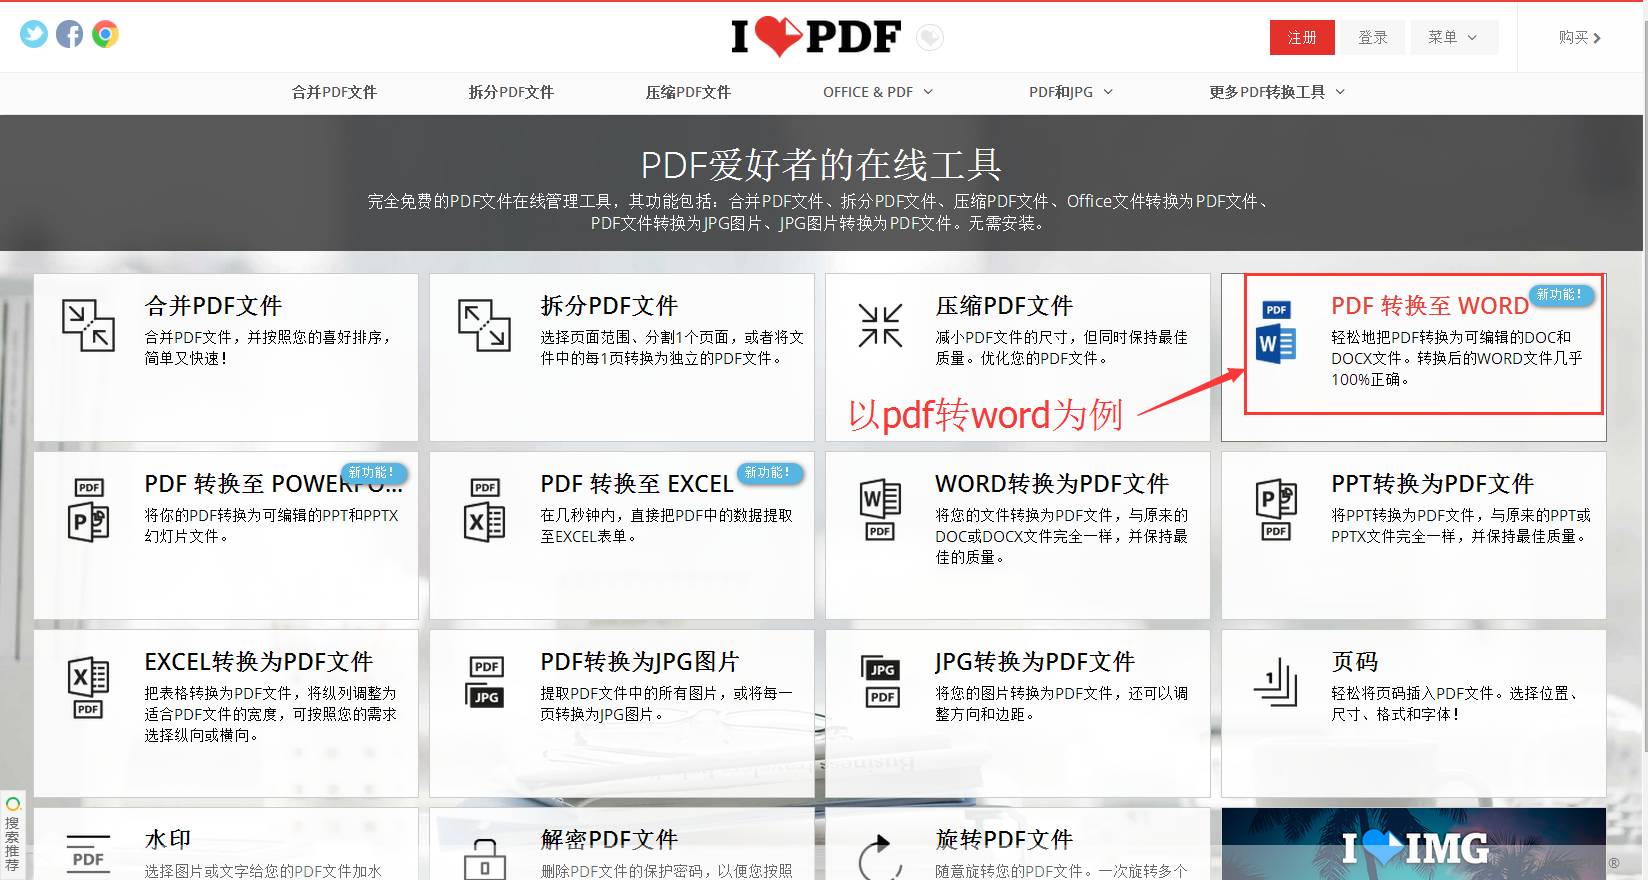This screenshot has width=1648, height=880.
Task: Click the JPG to PDF icon
Action: (x=882, y=681)
